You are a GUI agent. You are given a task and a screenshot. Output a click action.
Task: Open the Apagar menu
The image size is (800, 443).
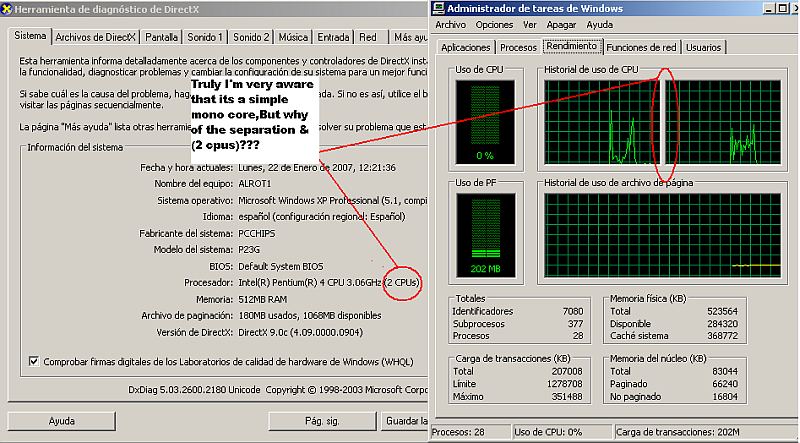(x=561, y=25)
